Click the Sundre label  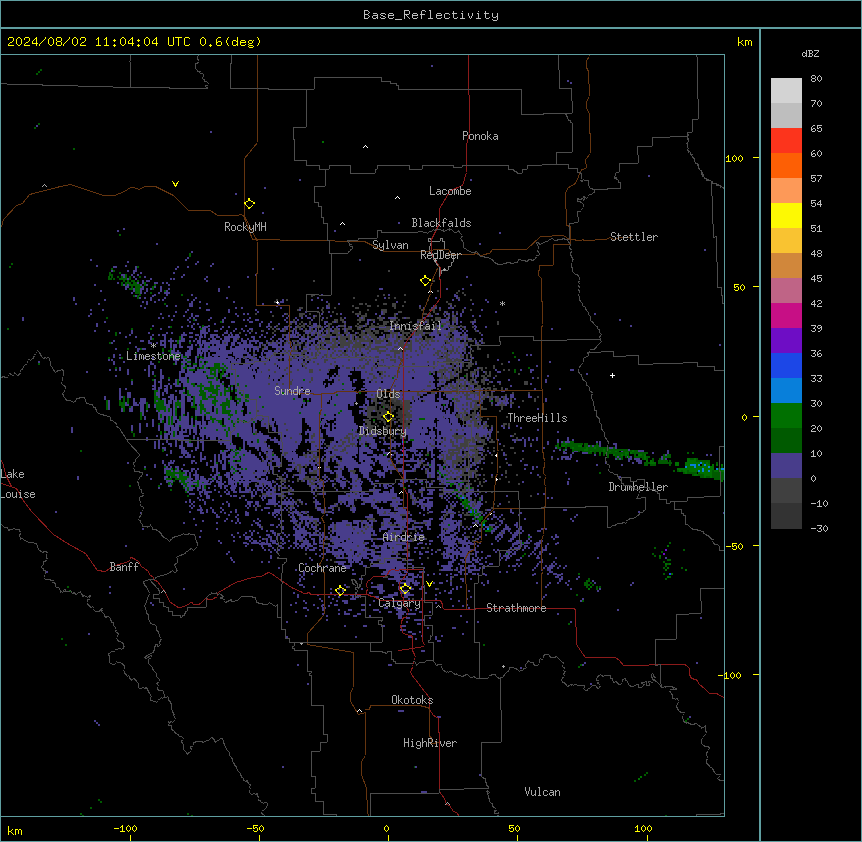point(292,391)
